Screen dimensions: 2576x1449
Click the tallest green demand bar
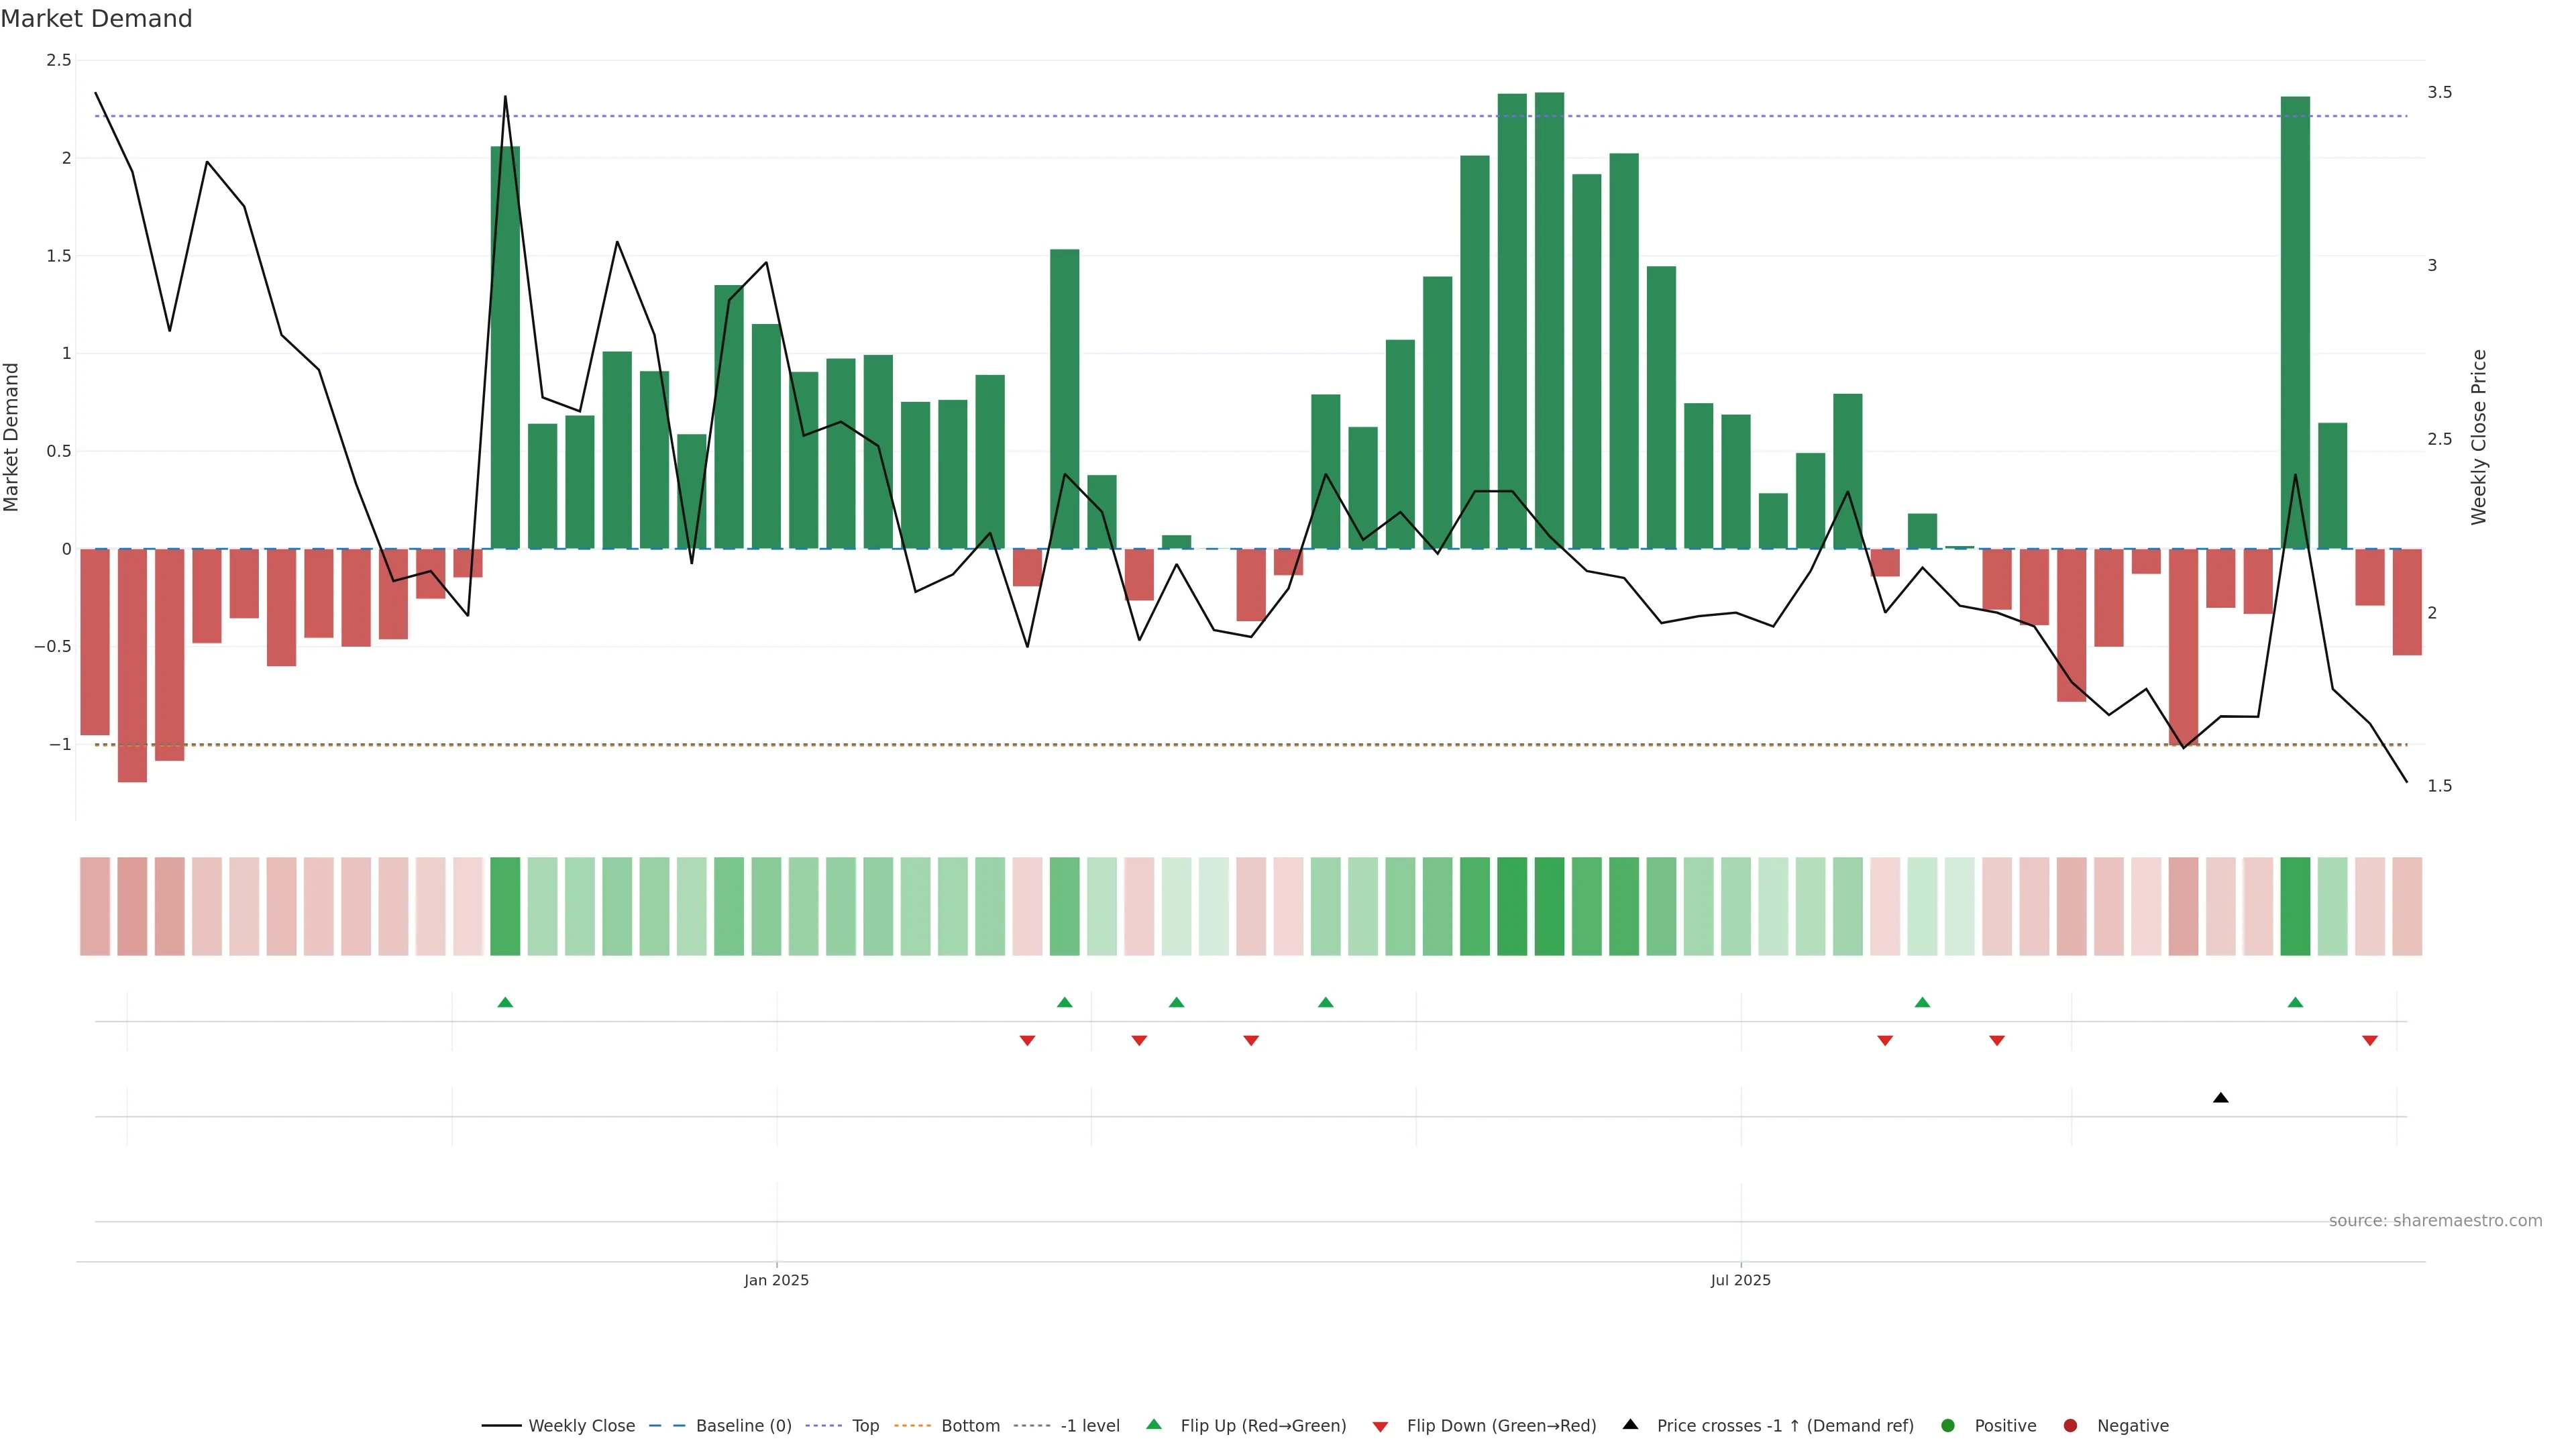[x=1549, y=320]
